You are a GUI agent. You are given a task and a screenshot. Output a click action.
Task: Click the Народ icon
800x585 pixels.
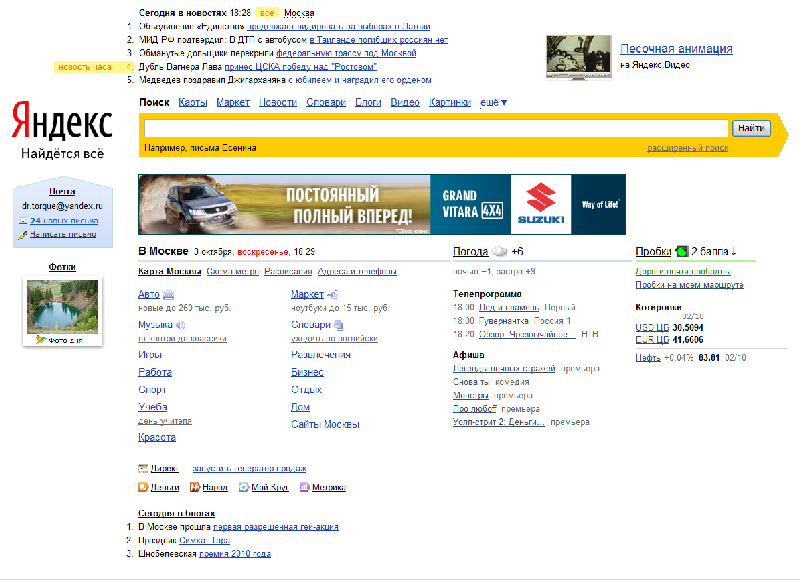tap(195, 488)
